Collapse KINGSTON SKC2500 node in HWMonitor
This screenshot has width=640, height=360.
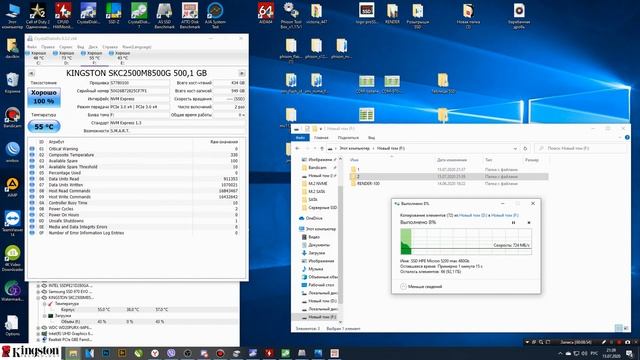38,298
